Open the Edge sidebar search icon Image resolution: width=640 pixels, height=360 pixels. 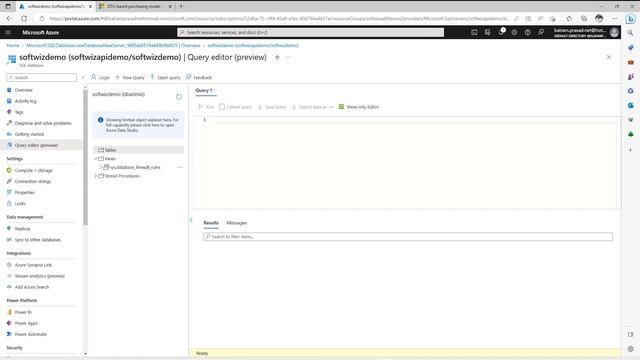(x=631, y=33)
